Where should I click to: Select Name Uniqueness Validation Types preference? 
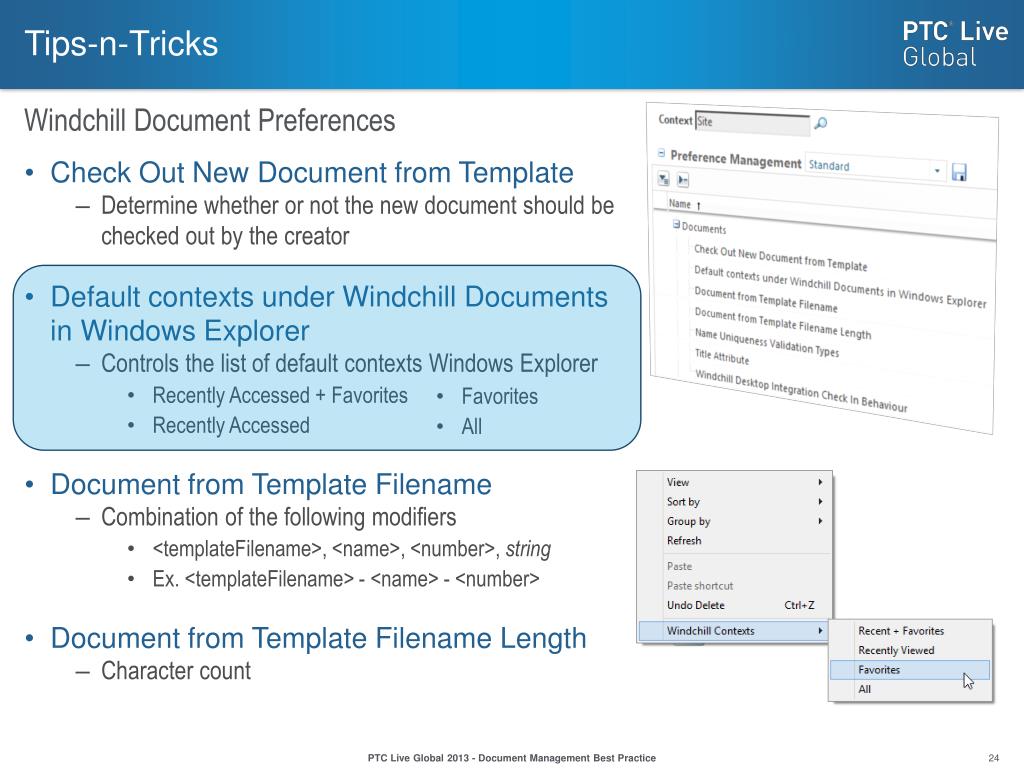point(767,343)
